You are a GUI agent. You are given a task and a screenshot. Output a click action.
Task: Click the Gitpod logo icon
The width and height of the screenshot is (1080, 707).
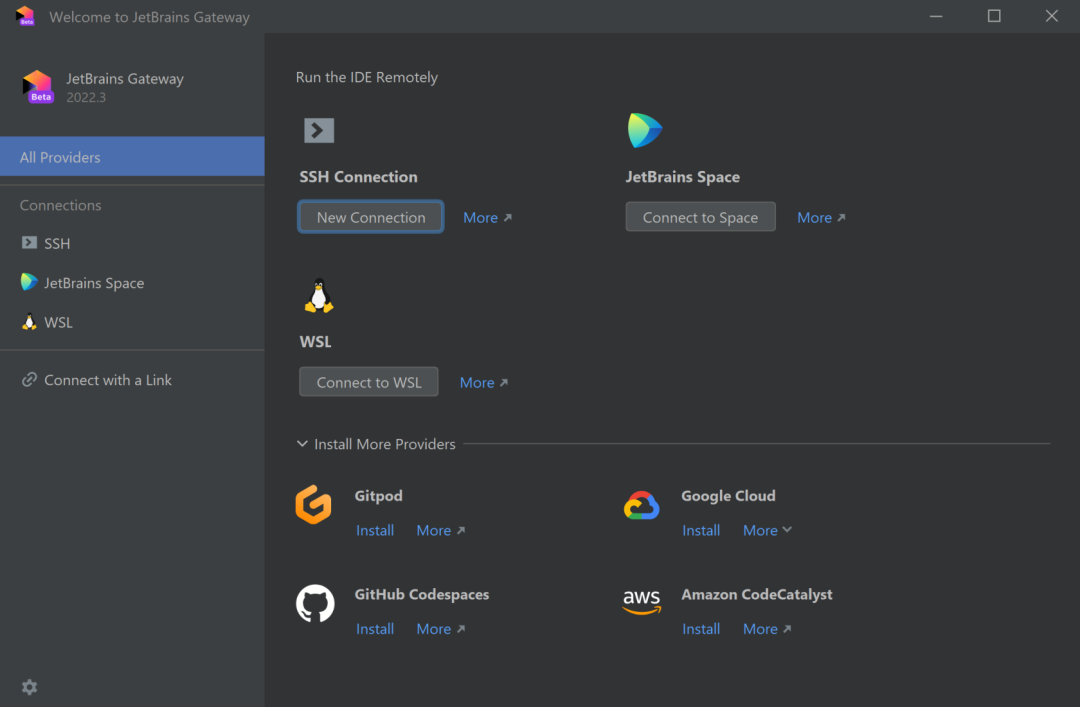pos(313,504)
